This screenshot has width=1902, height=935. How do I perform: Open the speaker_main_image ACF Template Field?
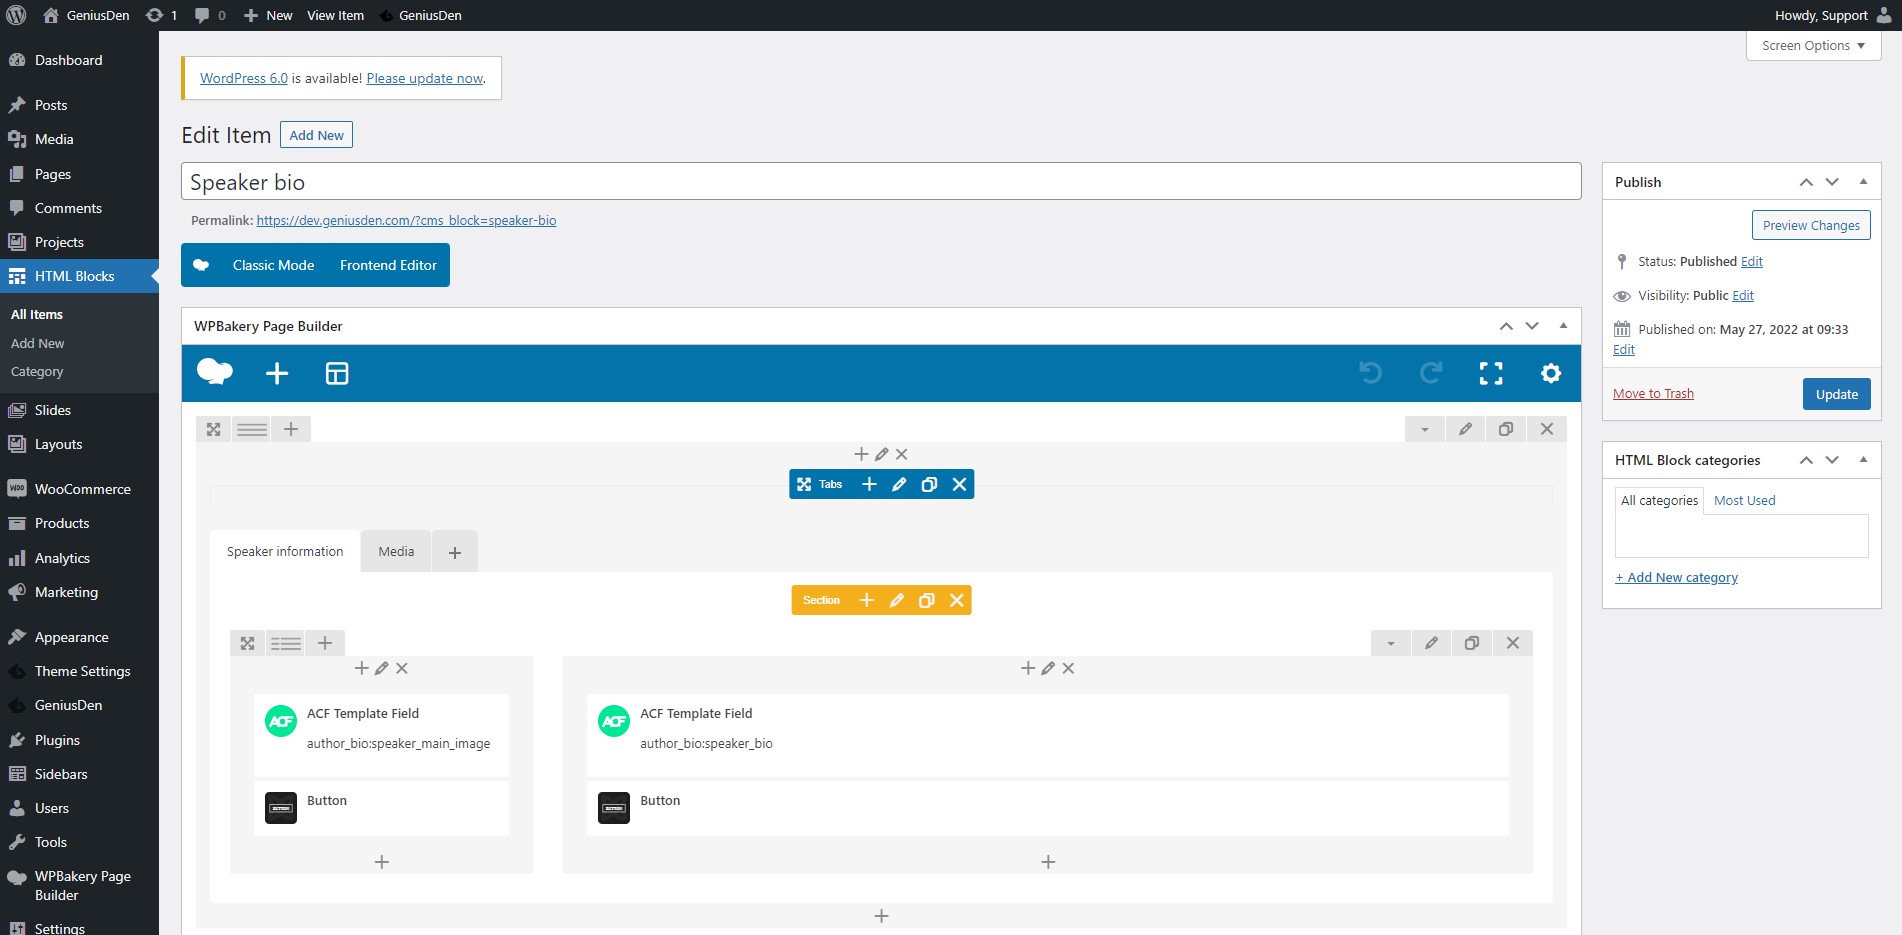pos(381,735)
